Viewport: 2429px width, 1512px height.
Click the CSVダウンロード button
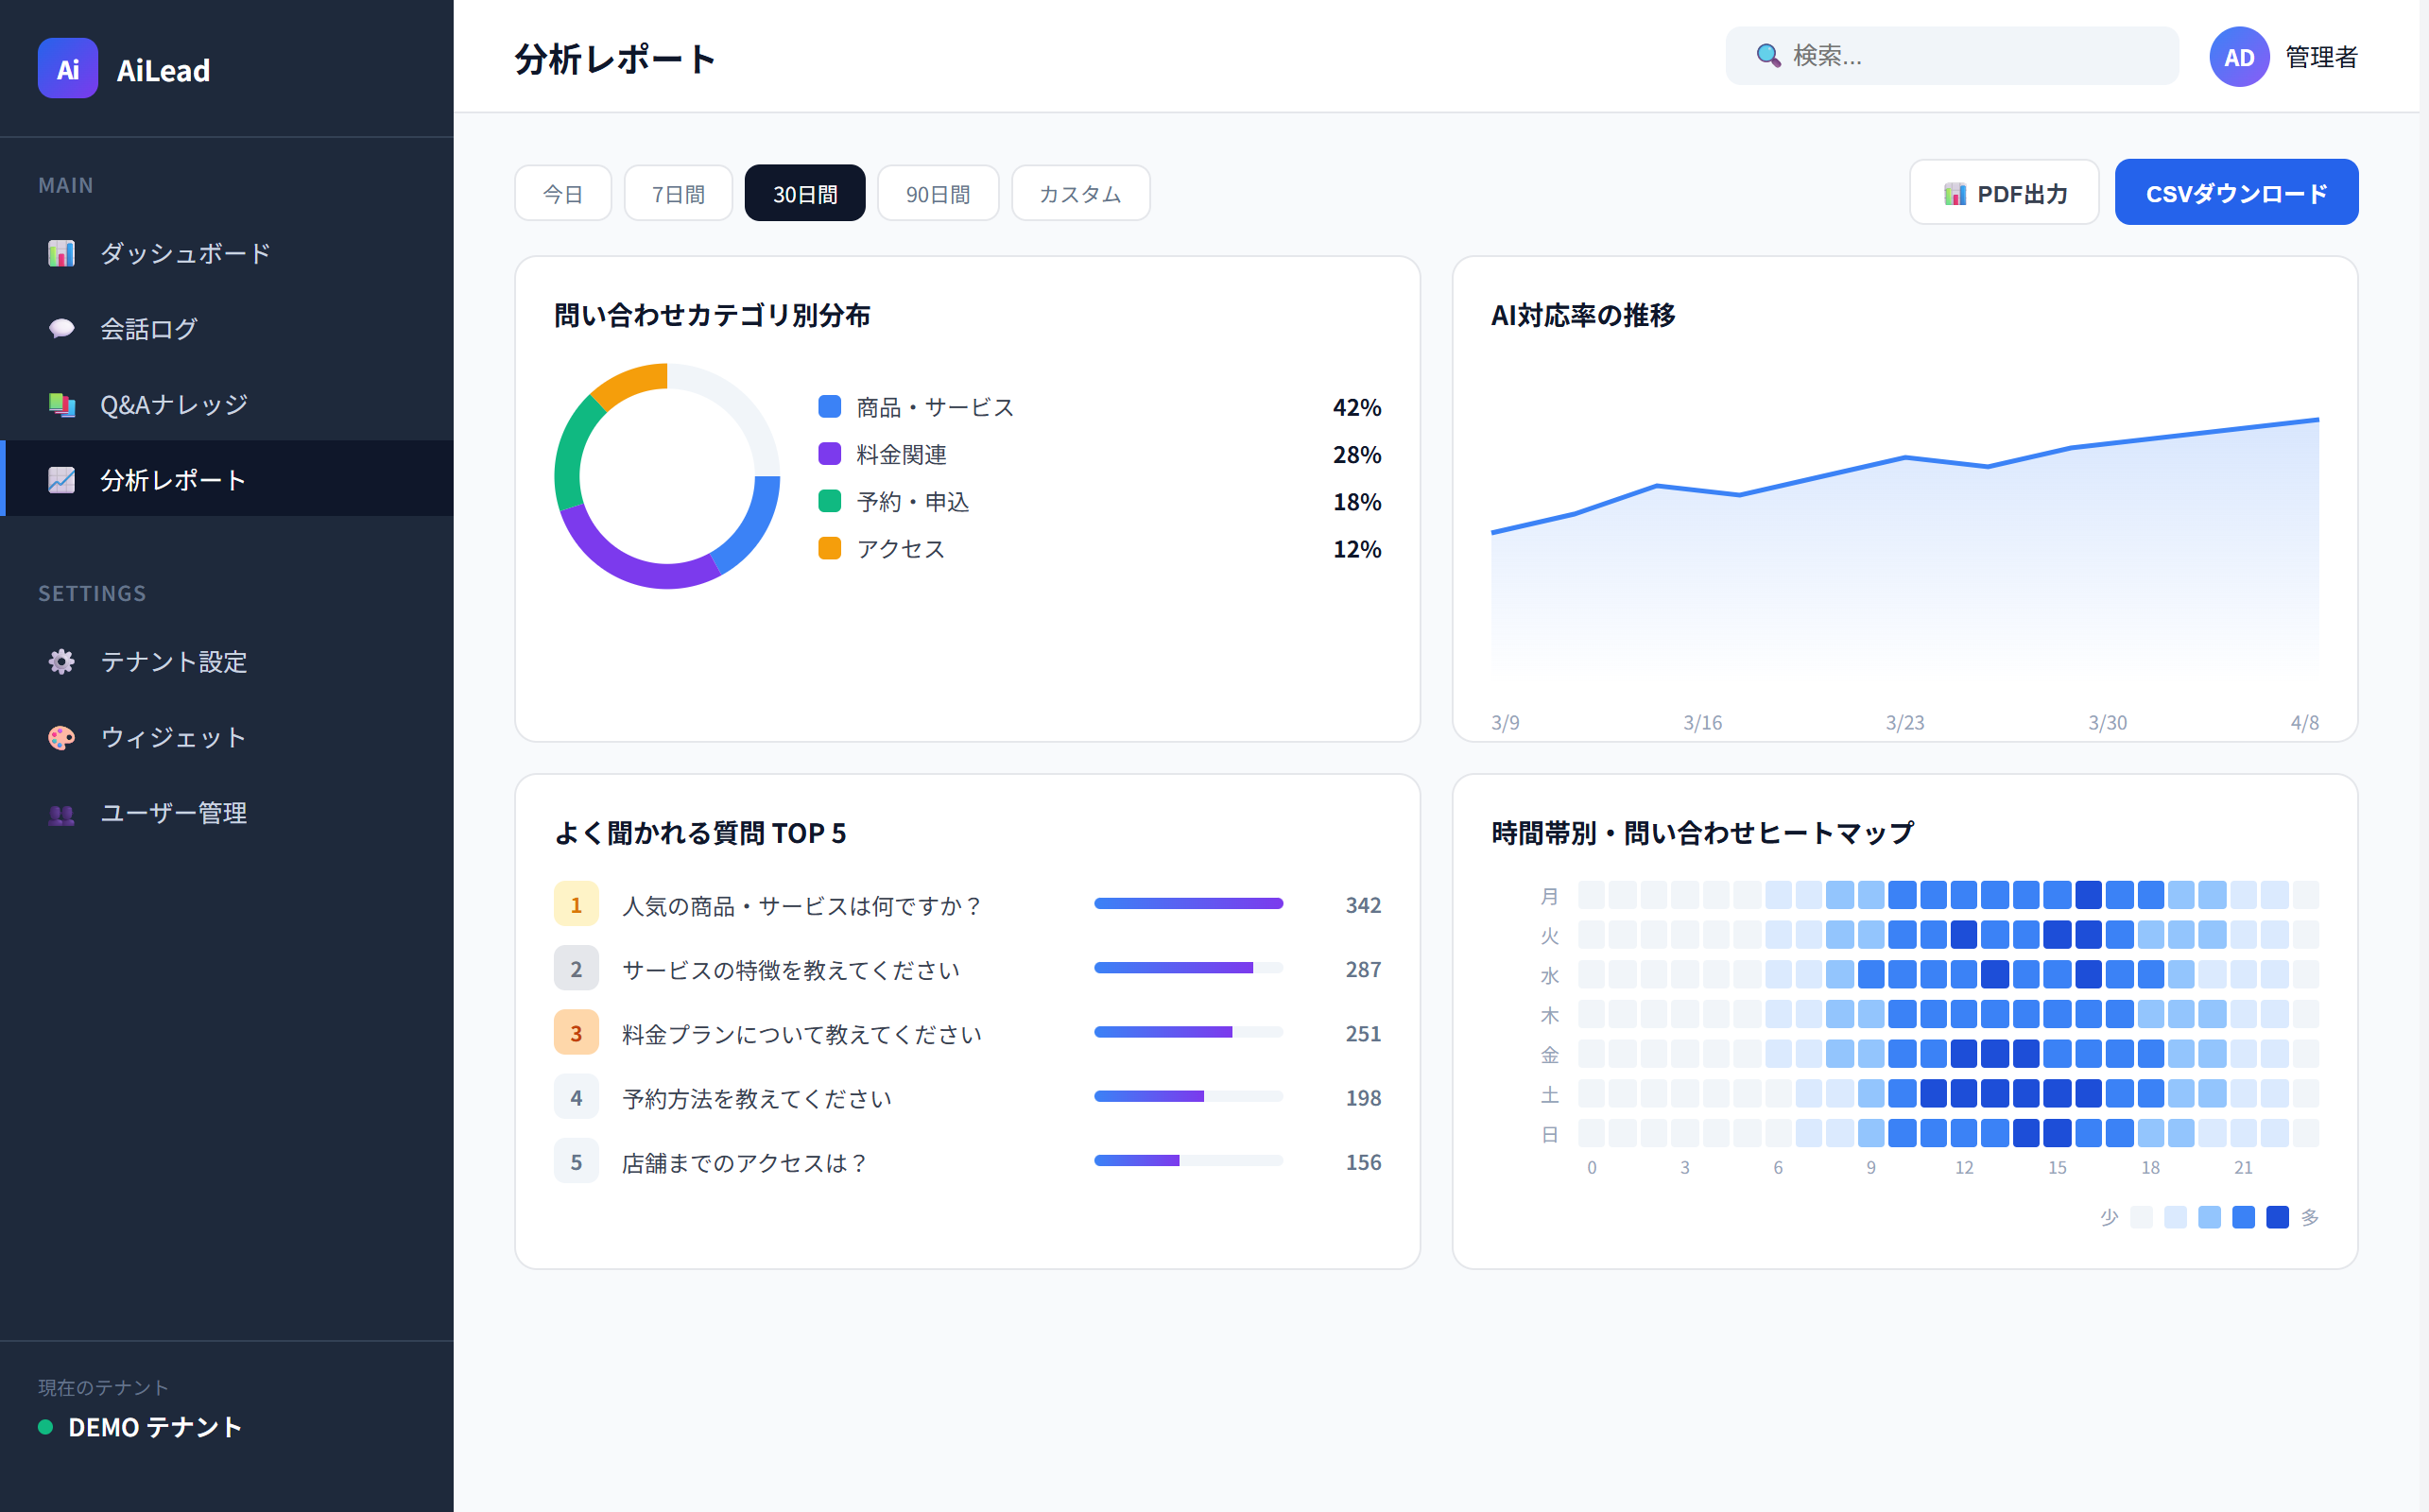pyautogui.click(x=2236, y=192)
